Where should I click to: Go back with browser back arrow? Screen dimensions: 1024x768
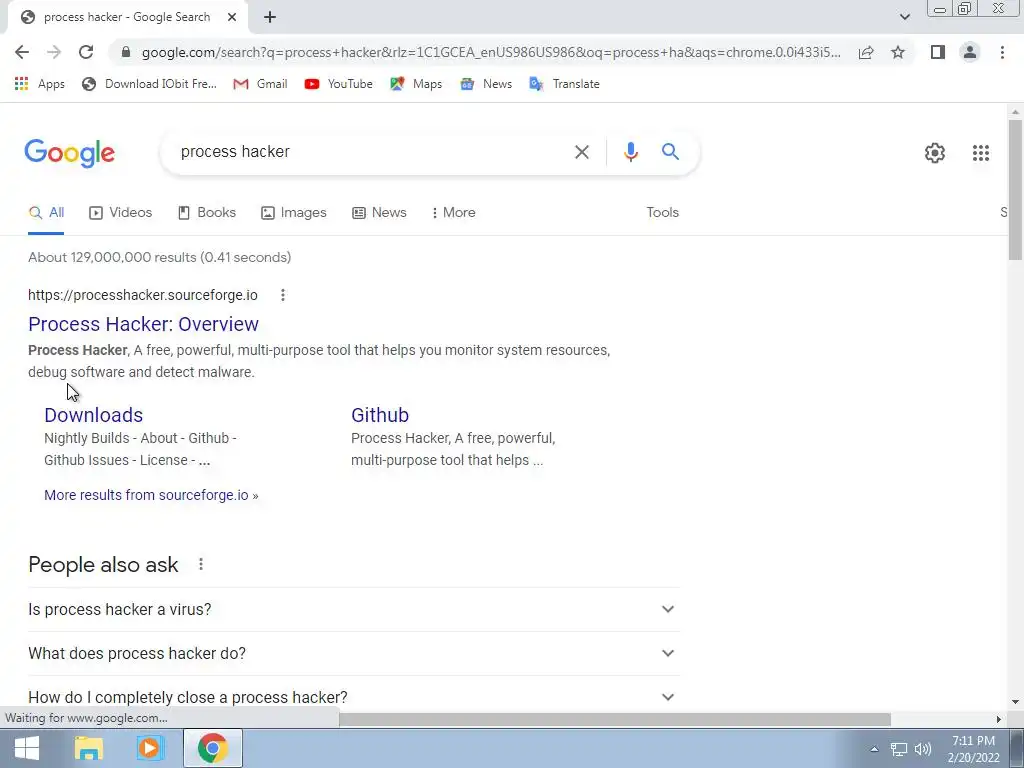coord(22,52)
